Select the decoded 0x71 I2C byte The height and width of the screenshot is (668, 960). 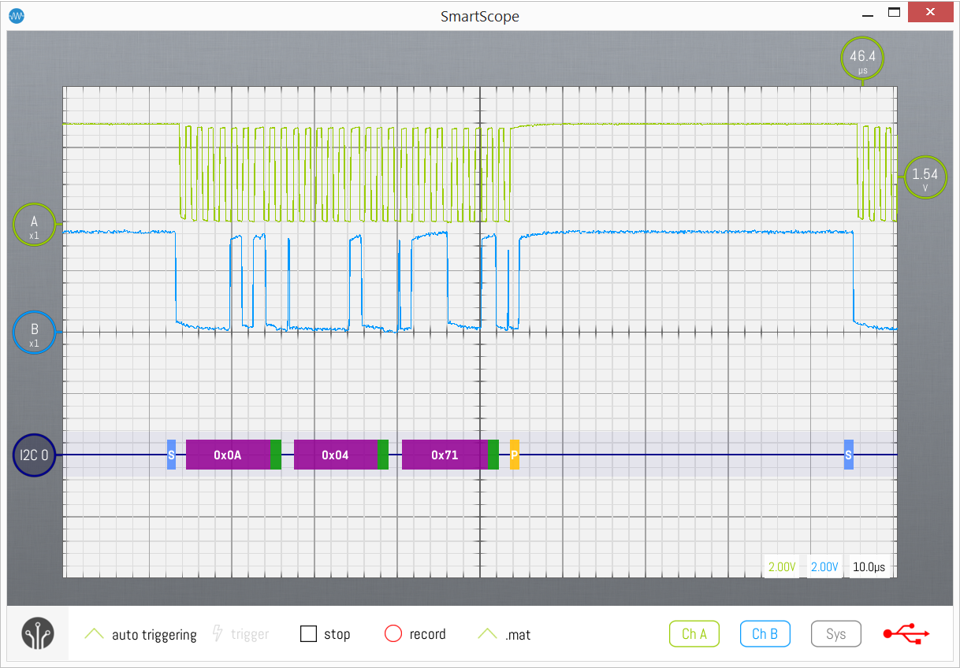pos(444,455)
